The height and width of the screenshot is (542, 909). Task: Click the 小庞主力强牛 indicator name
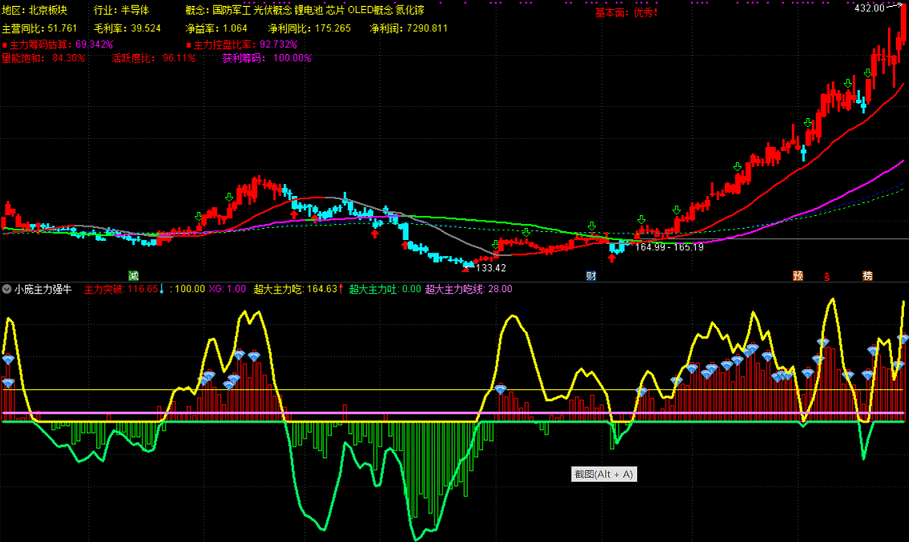click(43, 289)
